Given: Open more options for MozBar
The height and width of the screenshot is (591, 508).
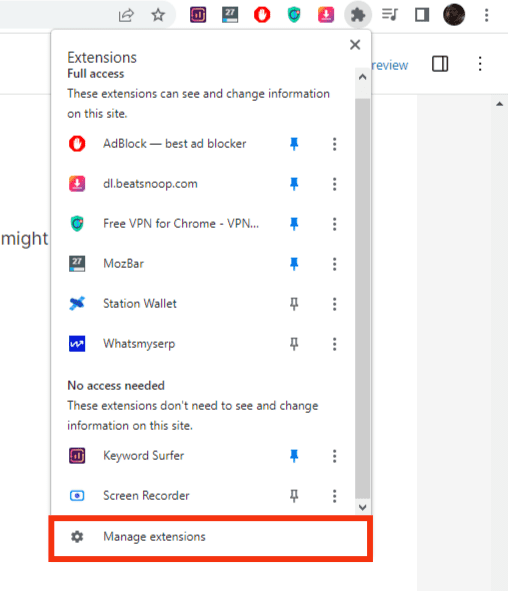Looking at the screenshot, I should pos(334,264).
